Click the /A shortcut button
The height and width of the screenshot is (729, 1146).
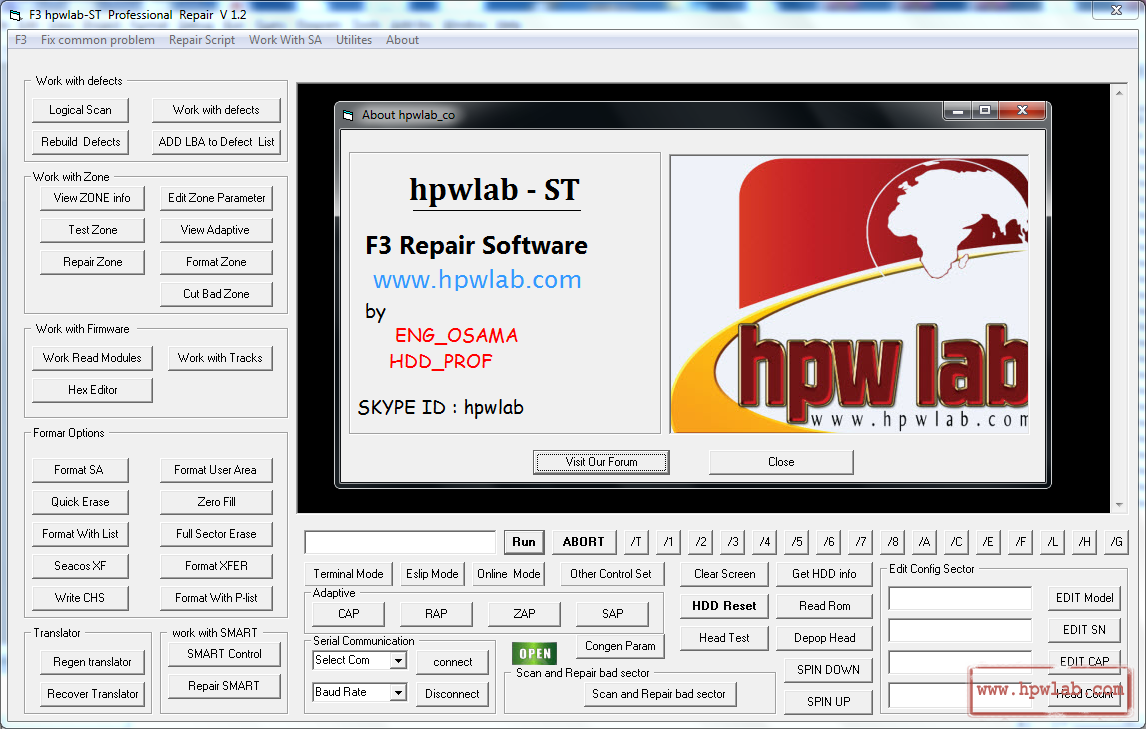tap(925, 542)
